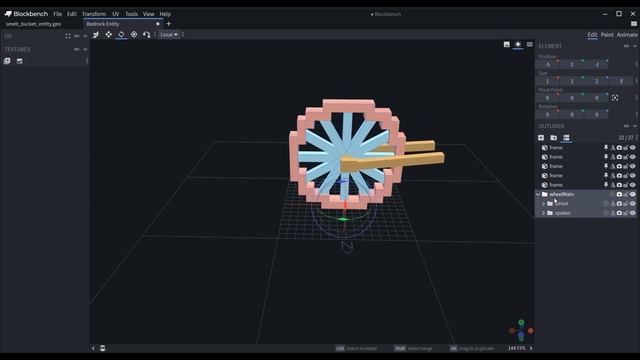640x360 pixels.
Task: Click the tool icon left of Move tool
Action: pos(96,35)
